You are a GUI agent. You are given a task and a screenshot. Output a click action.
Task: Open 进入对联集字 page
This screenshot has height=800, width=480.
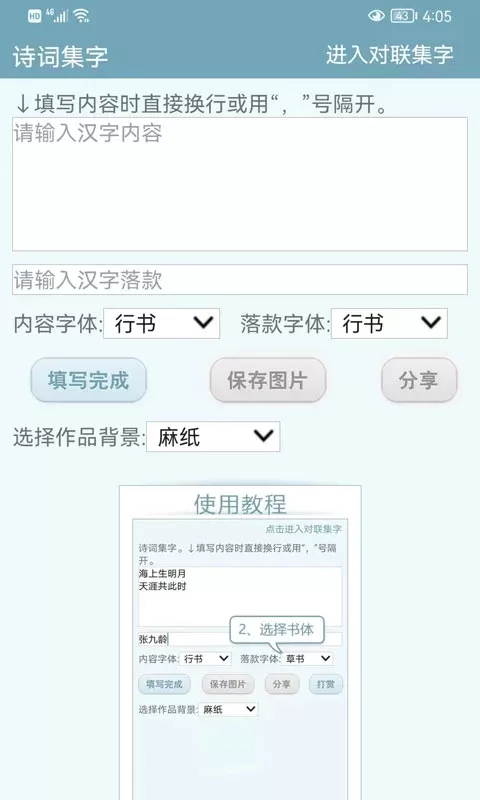coord(390,55)
